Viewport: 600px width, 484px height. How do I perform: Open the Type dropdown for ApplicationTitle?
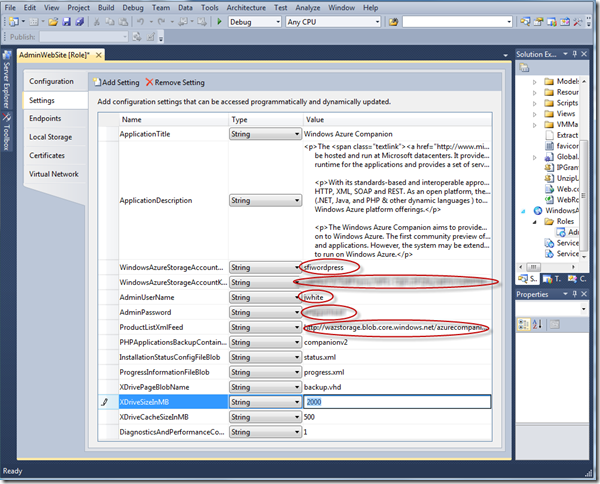[297, 134]
